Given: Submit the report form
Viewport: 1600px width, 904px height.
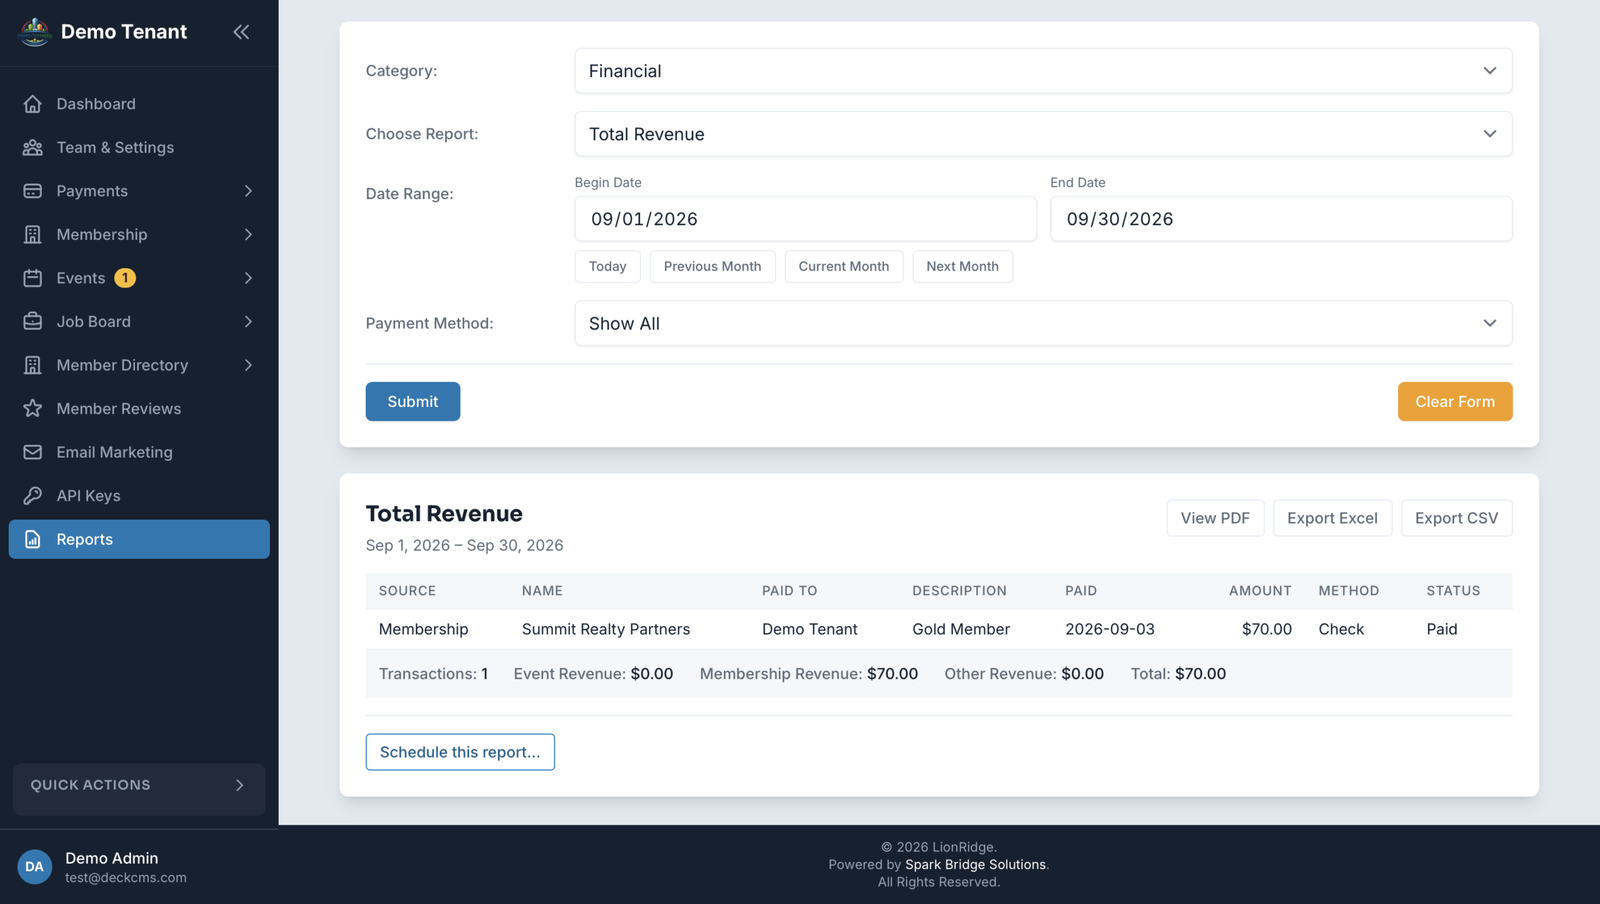Looking at the screenshot, I should (x=413, y=401).
